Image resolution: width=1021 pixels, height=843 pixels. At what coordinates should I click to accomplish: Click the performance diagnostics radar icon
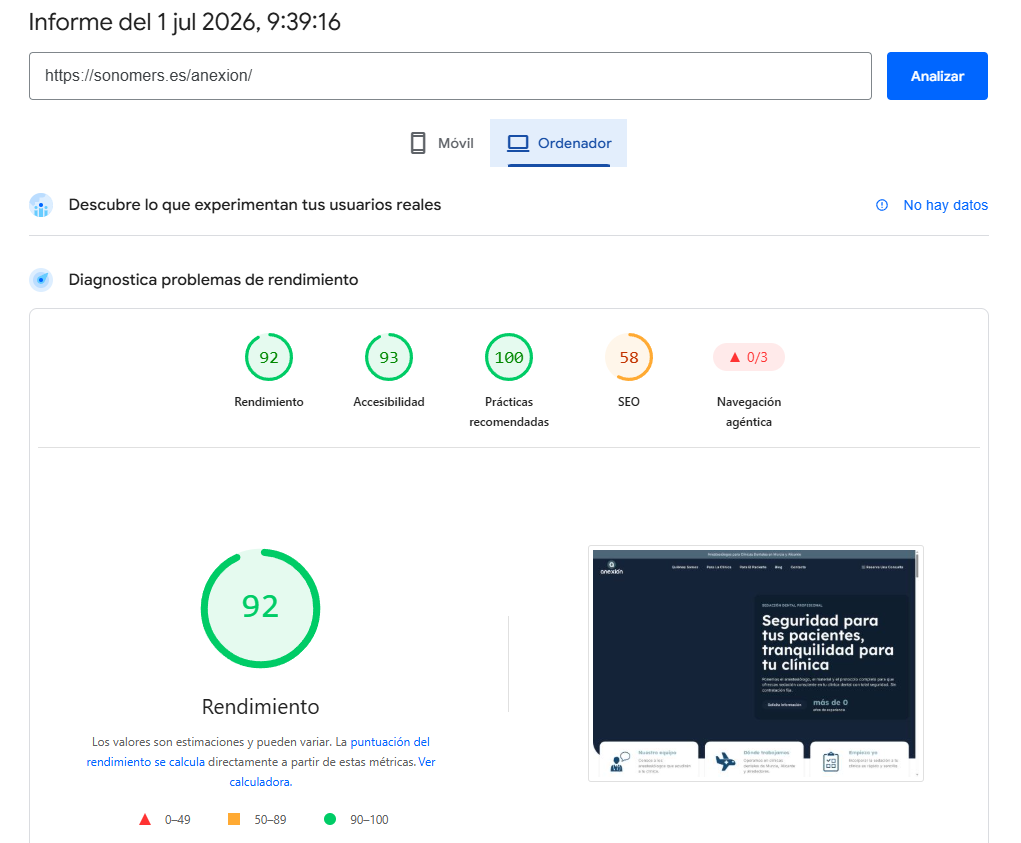tap(41, 280)
